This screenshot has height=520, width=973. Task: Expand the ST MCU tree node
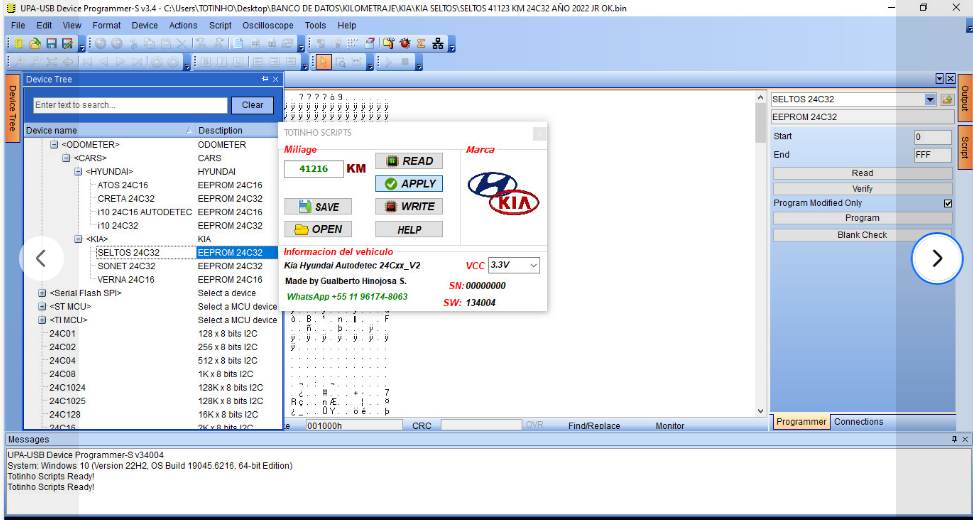pyautogui.click(x=41, y=307)
